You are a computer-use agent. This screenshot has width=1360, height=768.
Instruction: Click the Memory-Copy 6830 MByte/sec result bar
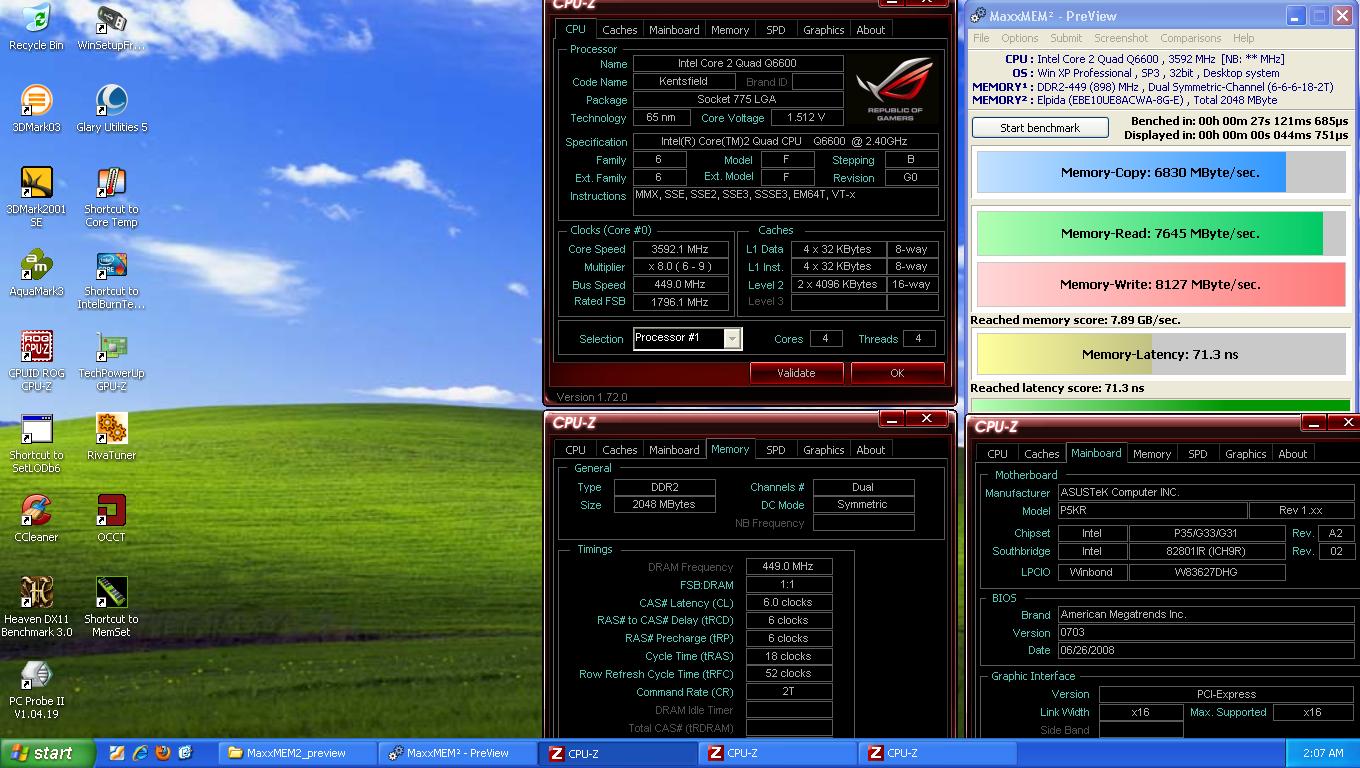click(1161, 172)
